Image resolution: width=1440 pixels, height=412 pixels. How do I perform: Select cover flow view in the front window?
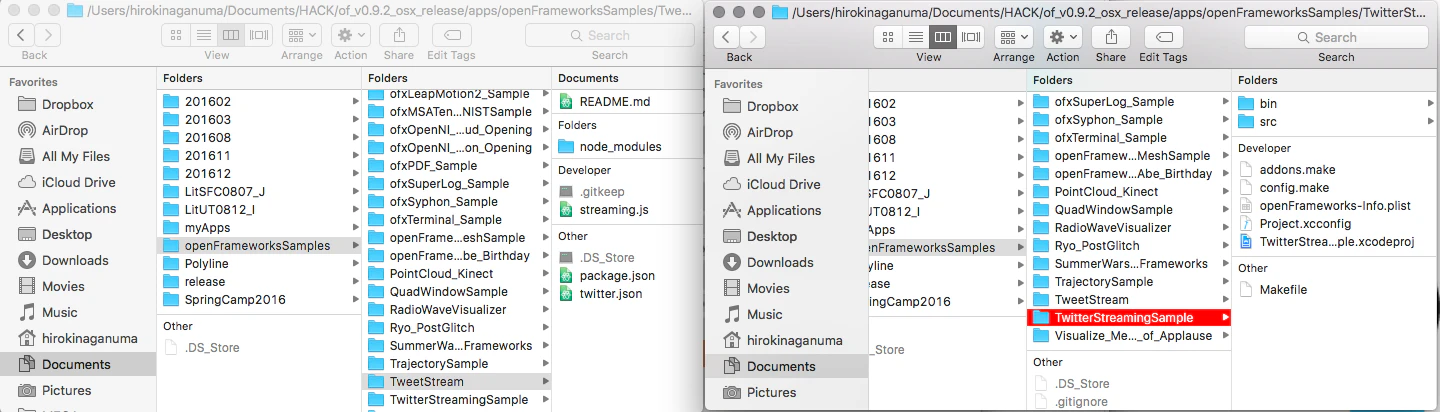pos(971,37)
